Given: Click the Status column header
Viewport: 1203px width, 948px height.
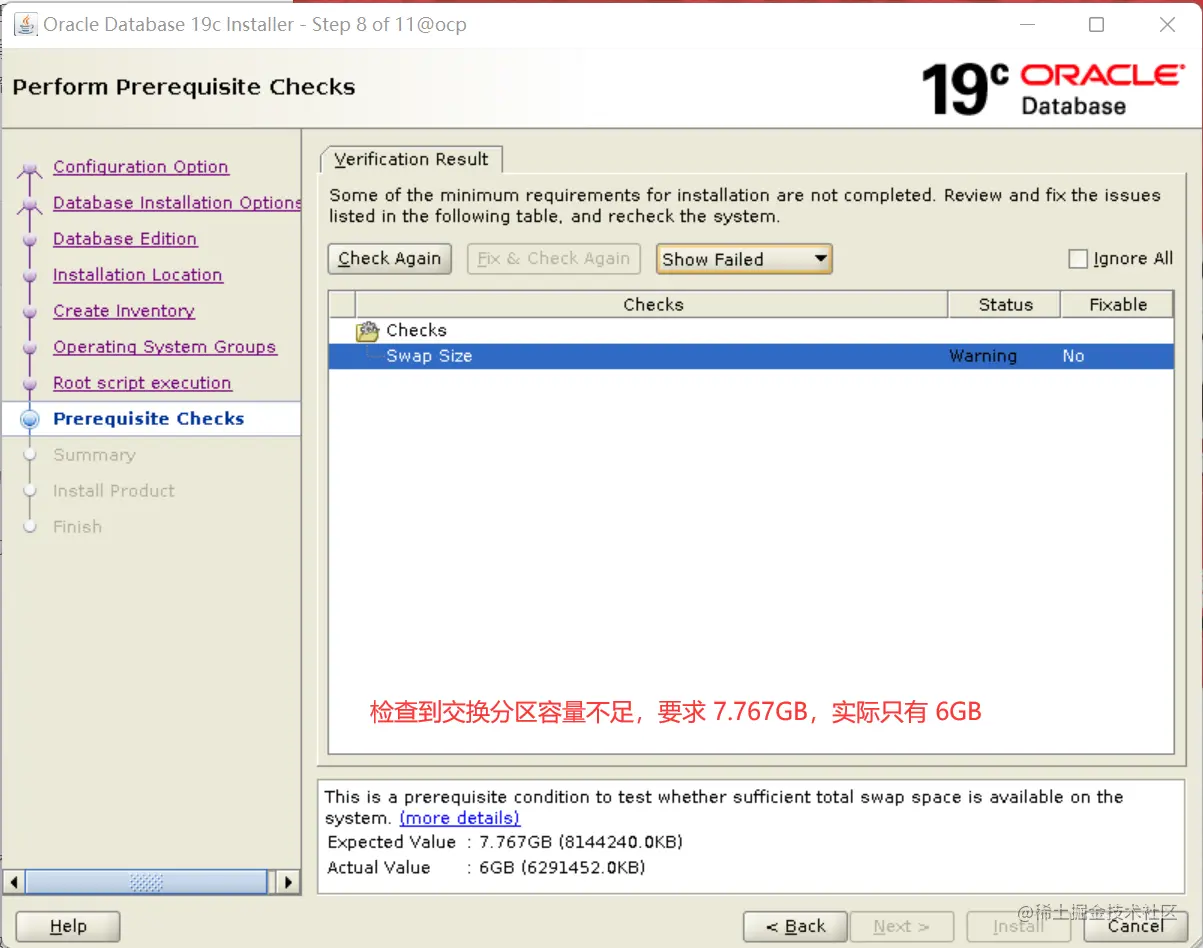Looking at the screenshot, I should click(x=1005, y=305).
